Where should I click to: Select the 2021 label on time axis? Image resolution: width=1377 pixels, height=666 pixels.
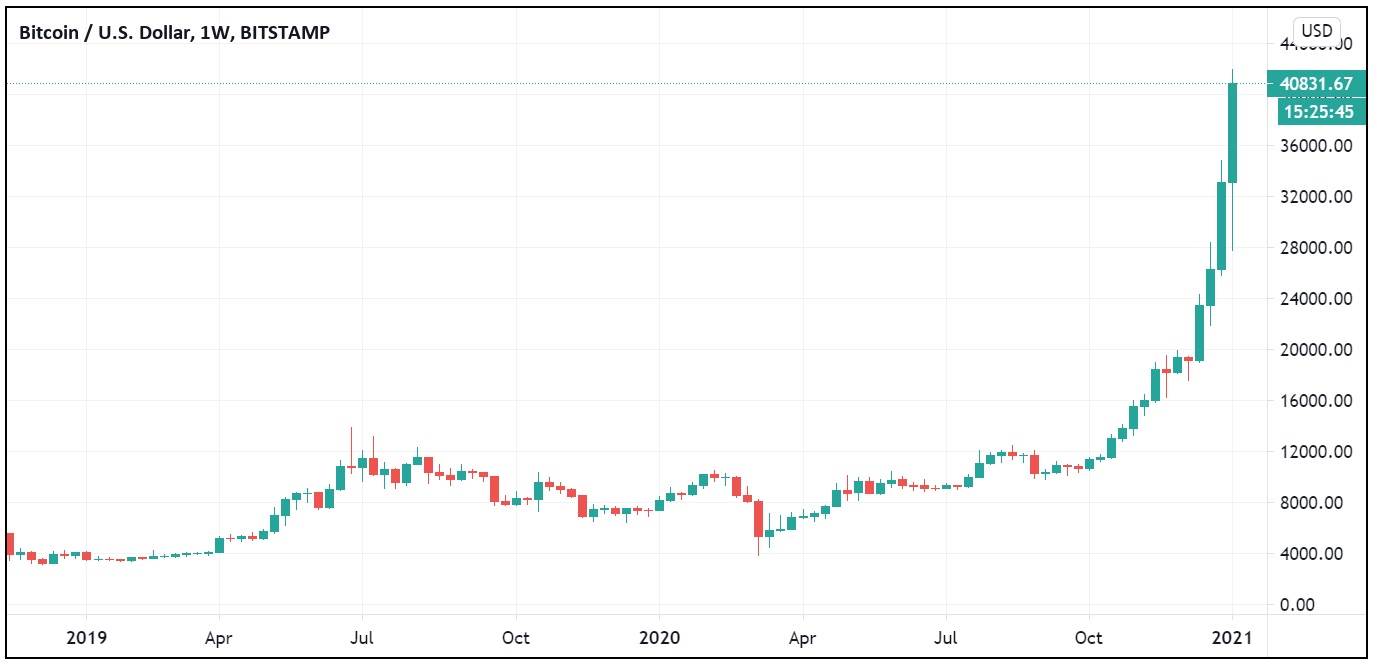[x=1232, y=636]
